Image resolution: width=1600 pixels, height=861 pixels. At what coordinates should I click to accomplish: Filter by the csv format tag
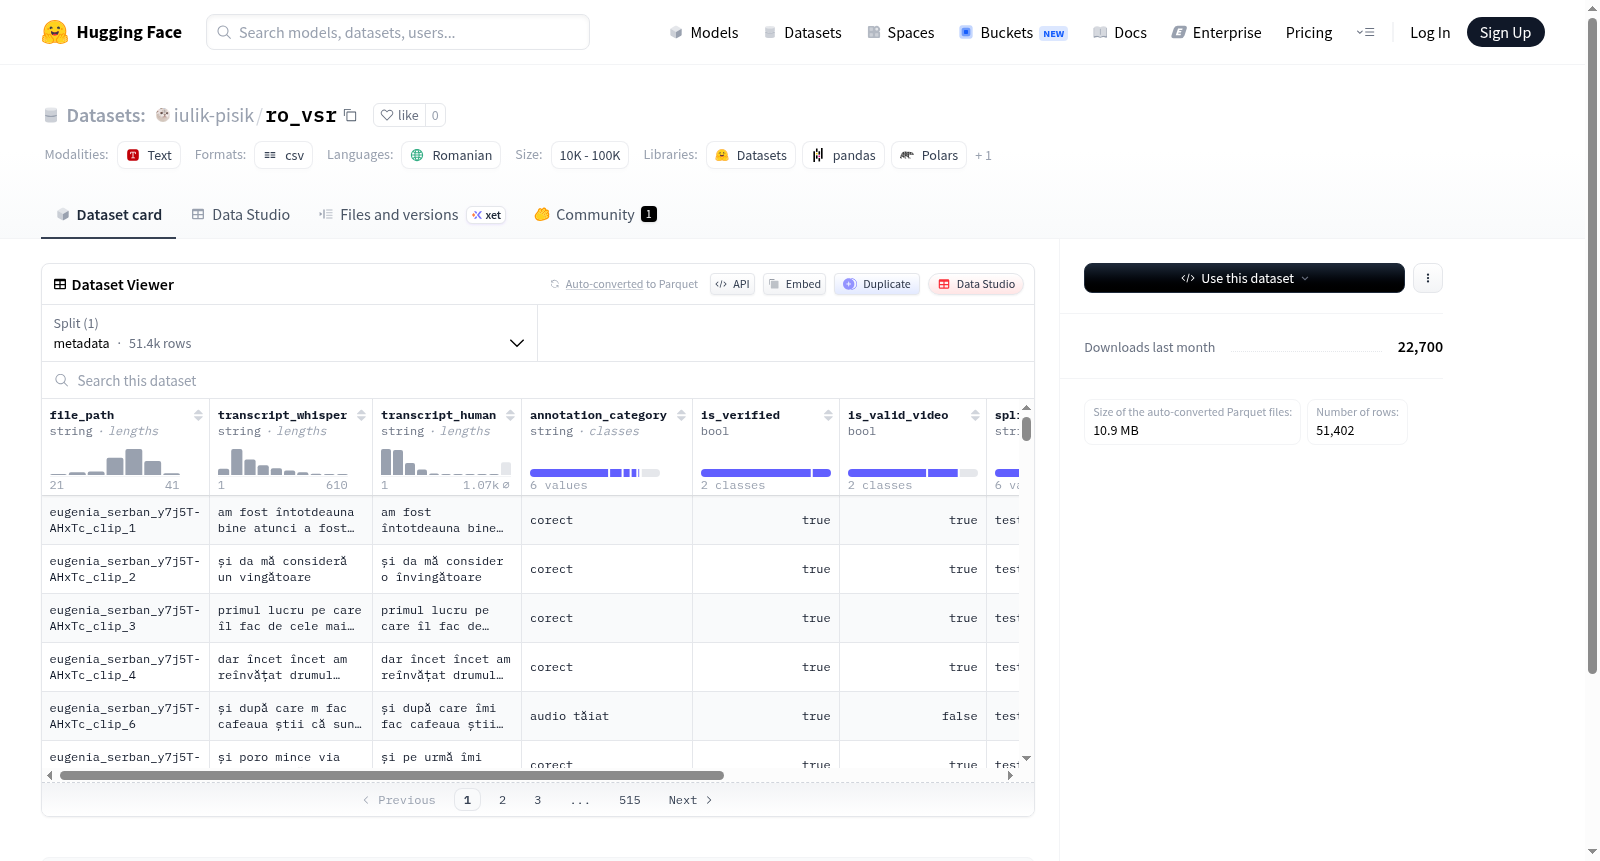pyautogui.click(x=284, y=155)
